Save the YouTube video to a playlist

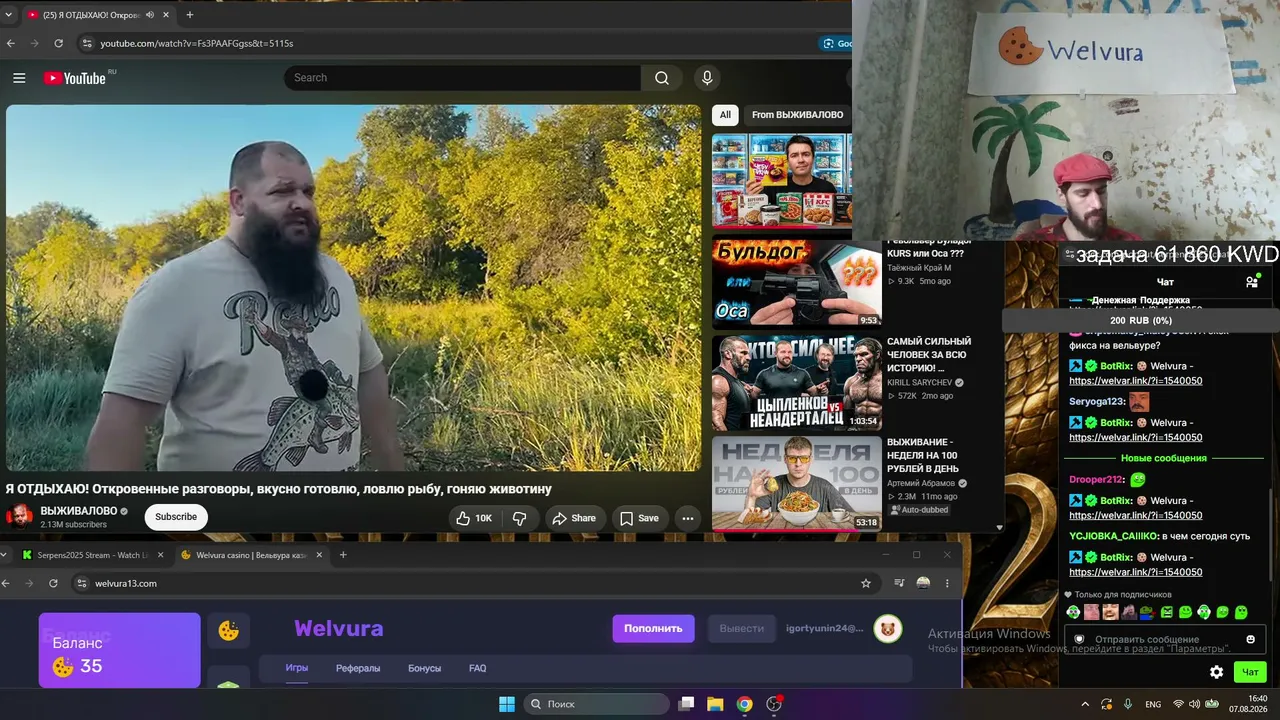[x=639, y=518]
